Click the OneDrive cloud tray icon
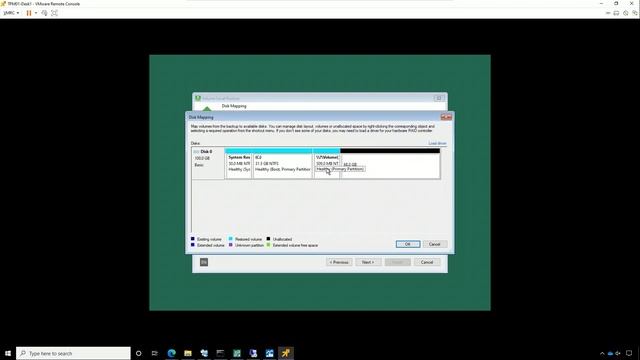This screenshot has width=640, height=360. pyautogui.click(x=610, y=353)
